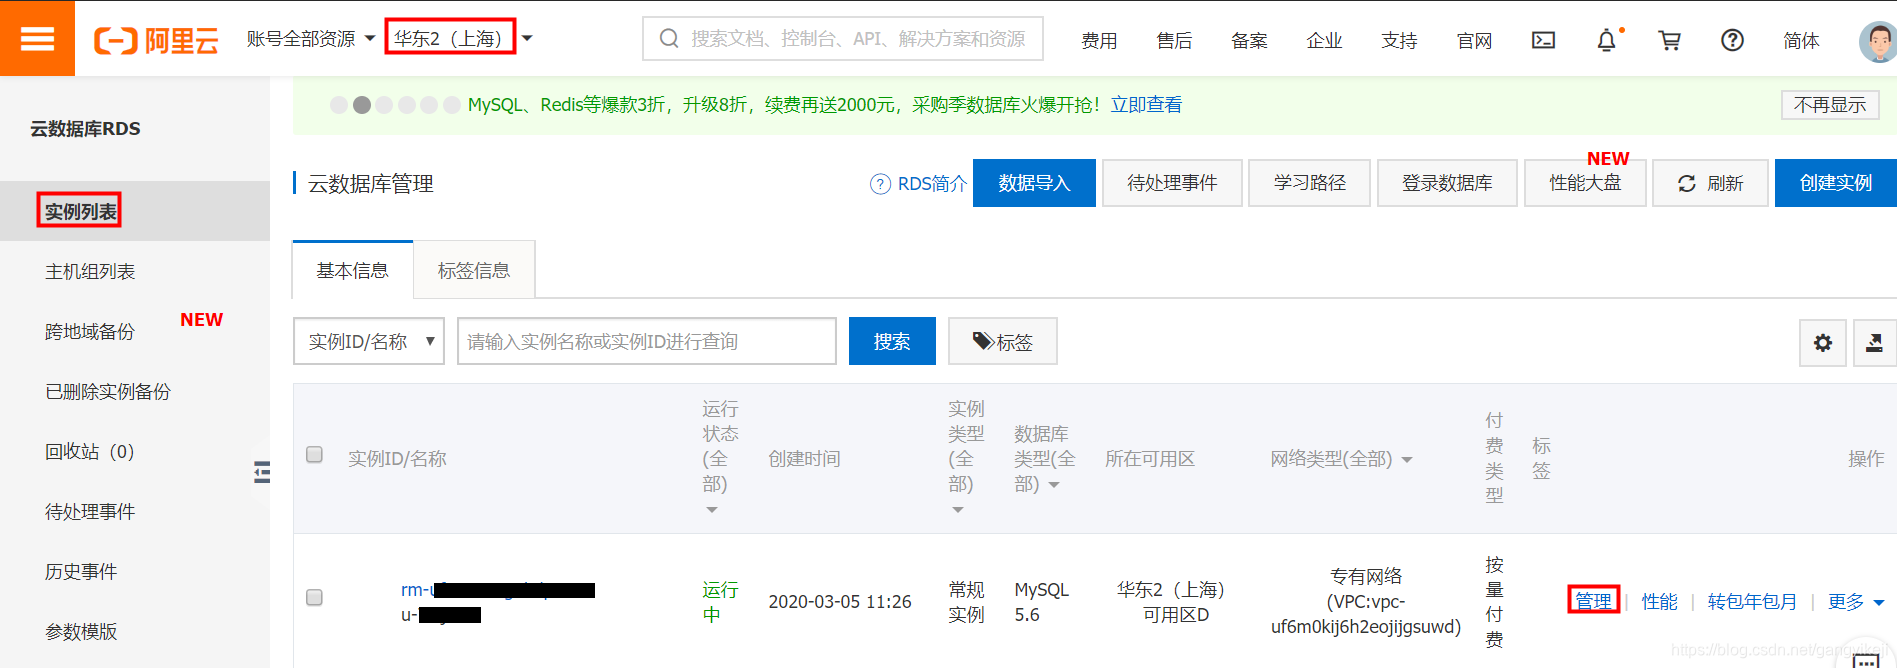Open the orange hamburger main menu
The image size is (1897, 668).
coord(37,38)
